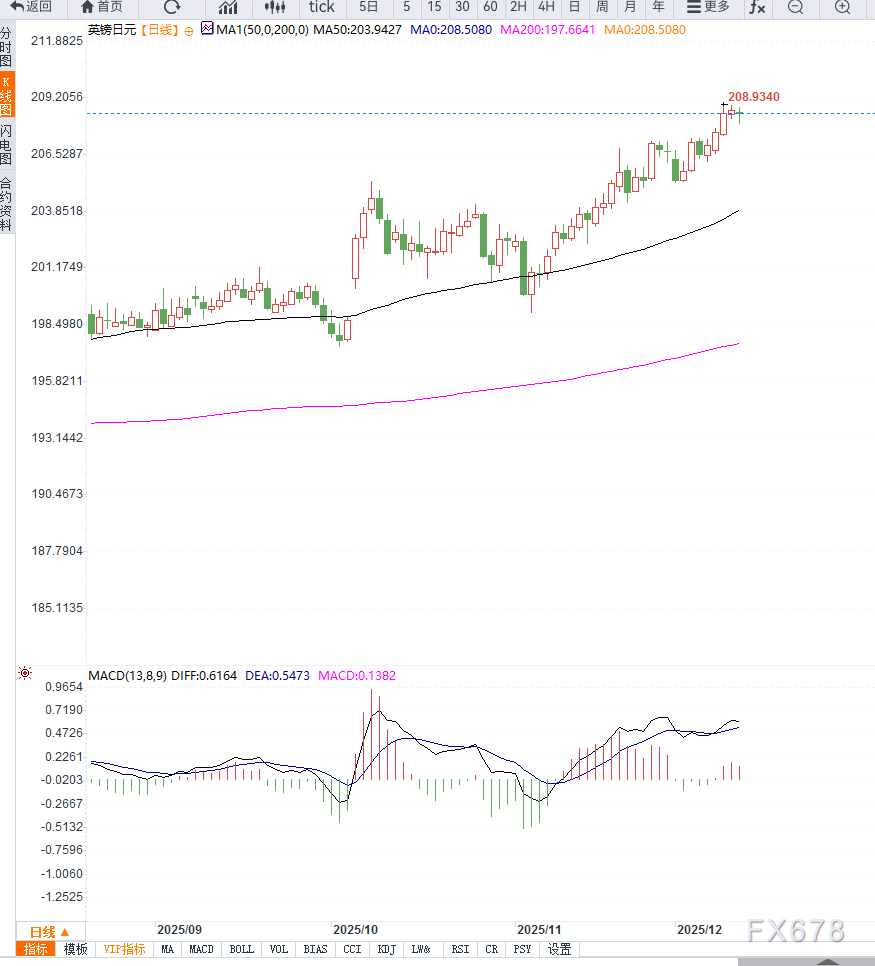Open the fx formula function icon
The width and height of the screenshot is (875, 966).
coord(757,7)
